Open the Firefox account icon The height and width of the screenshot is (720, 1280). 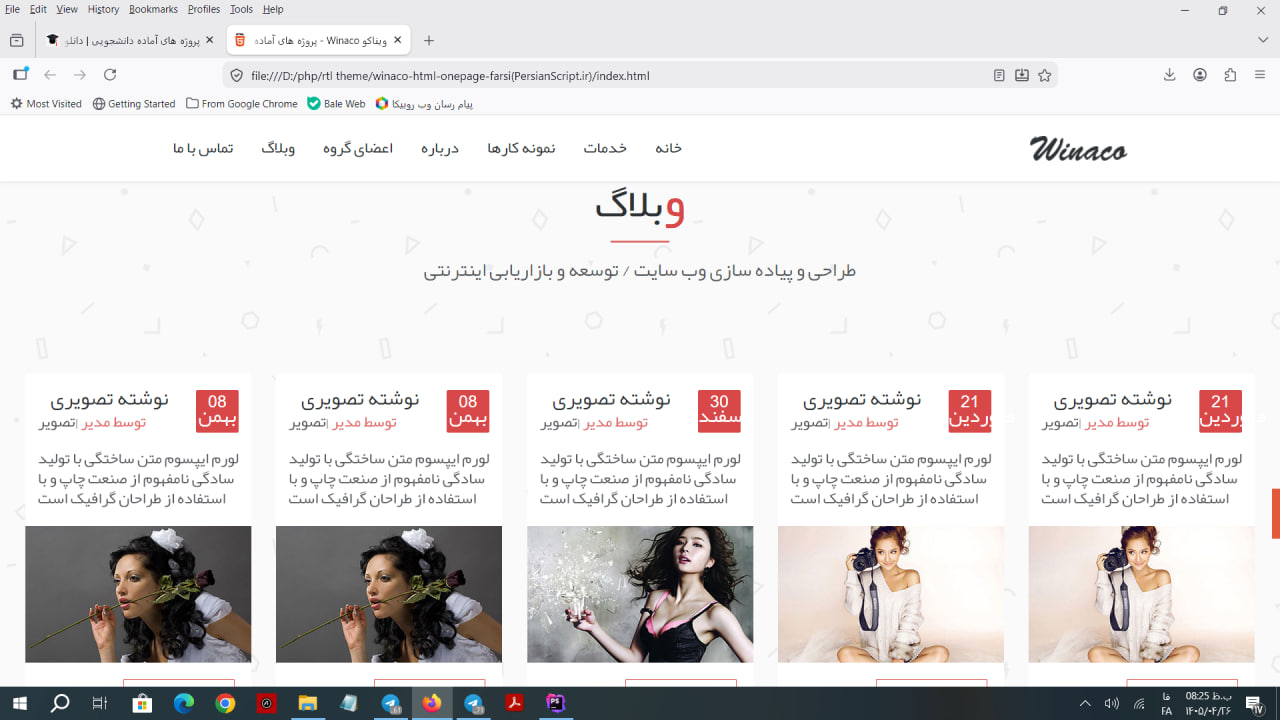[1200, 75]
